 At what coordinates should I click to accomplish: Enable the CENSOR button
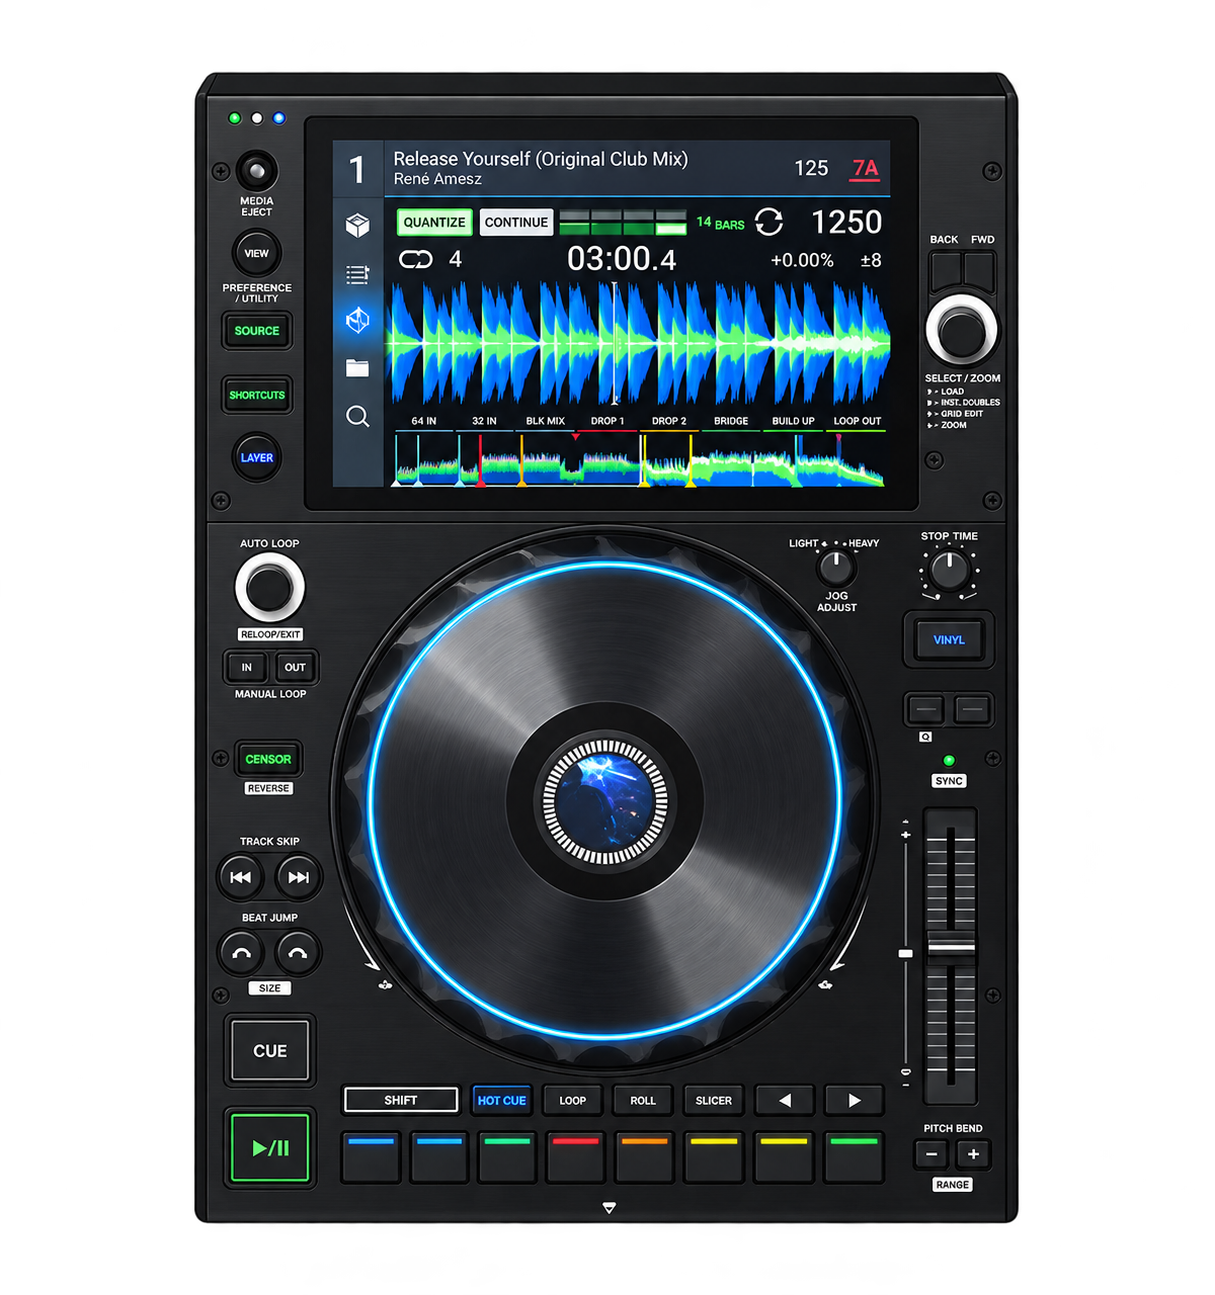[x=268, y=759]
